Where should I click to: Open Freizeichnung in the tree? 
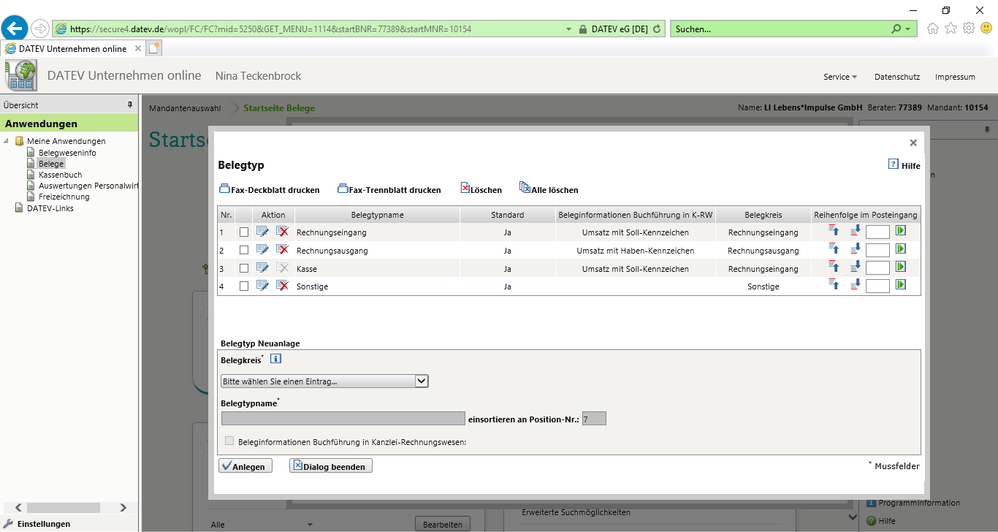point(64,197)
